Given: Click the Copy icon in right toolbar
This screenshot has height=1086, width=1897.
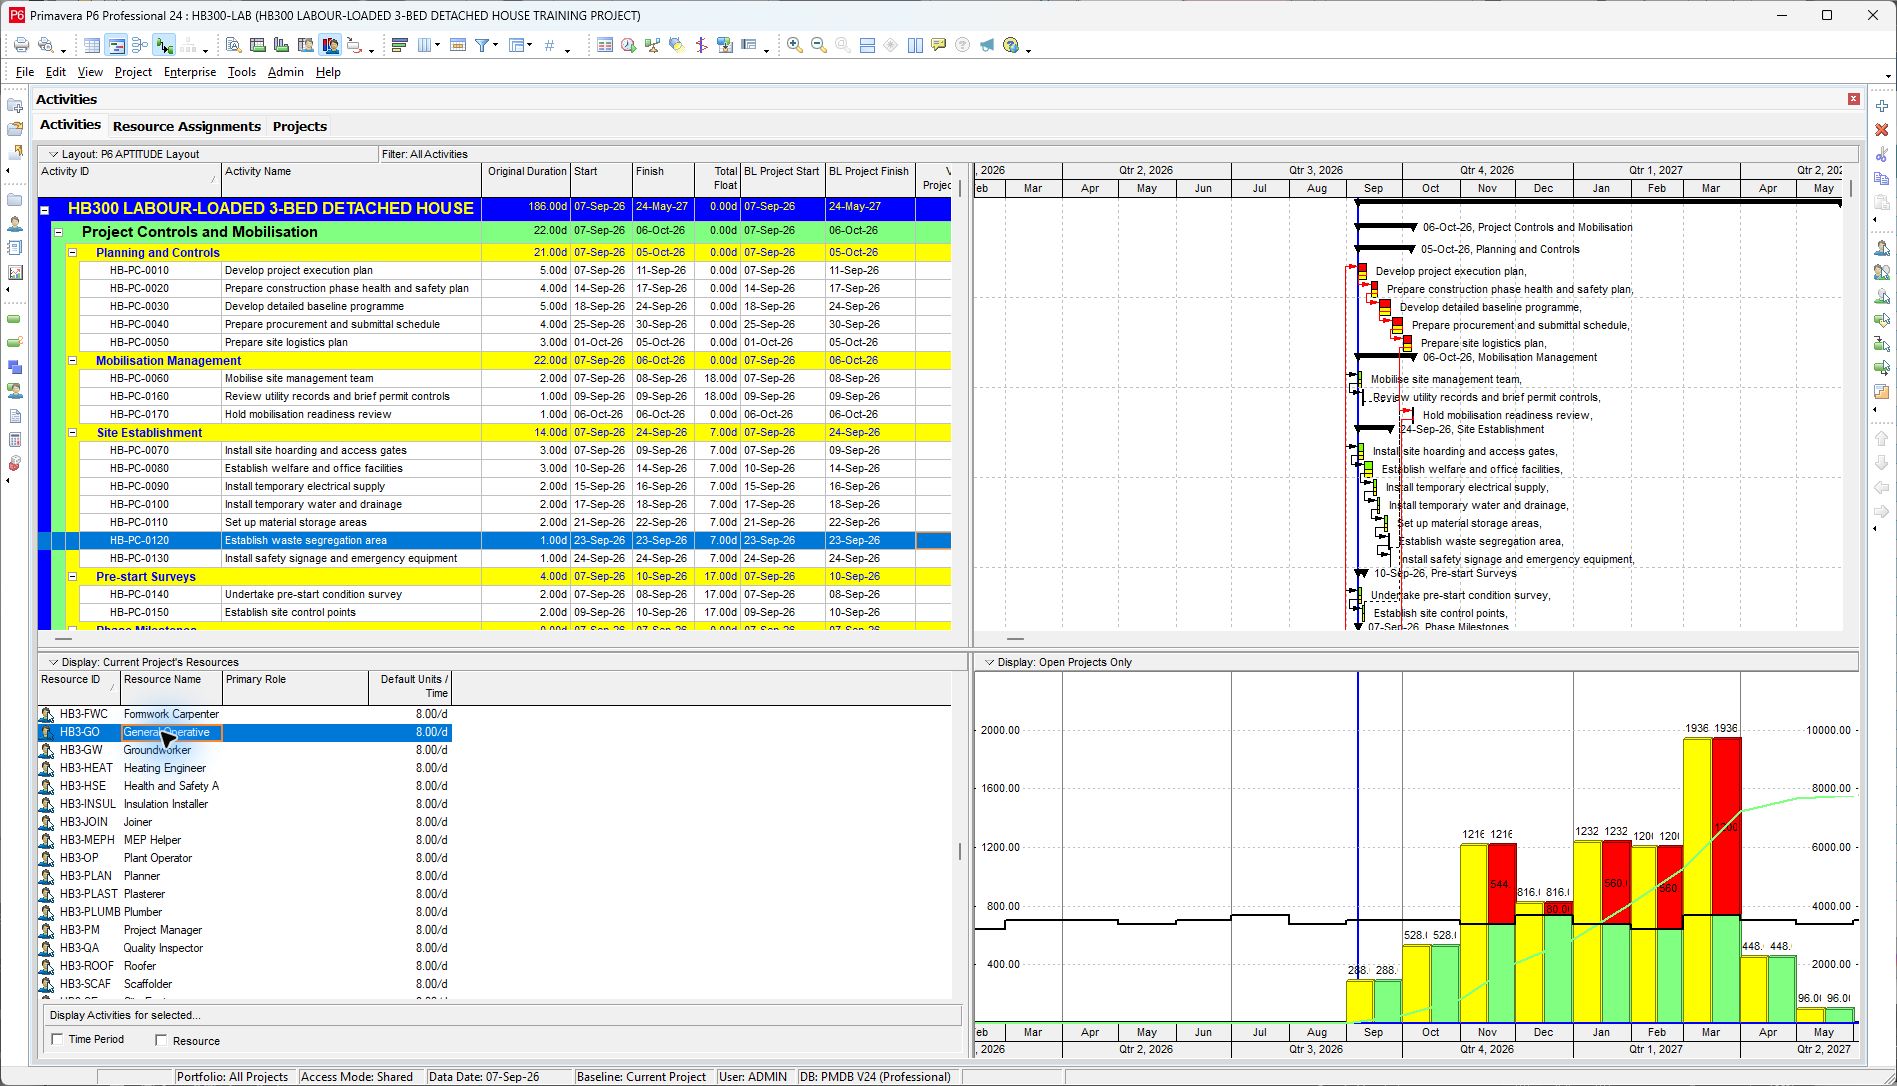Looking at the screenshot, I should (x=1881, y=178).
